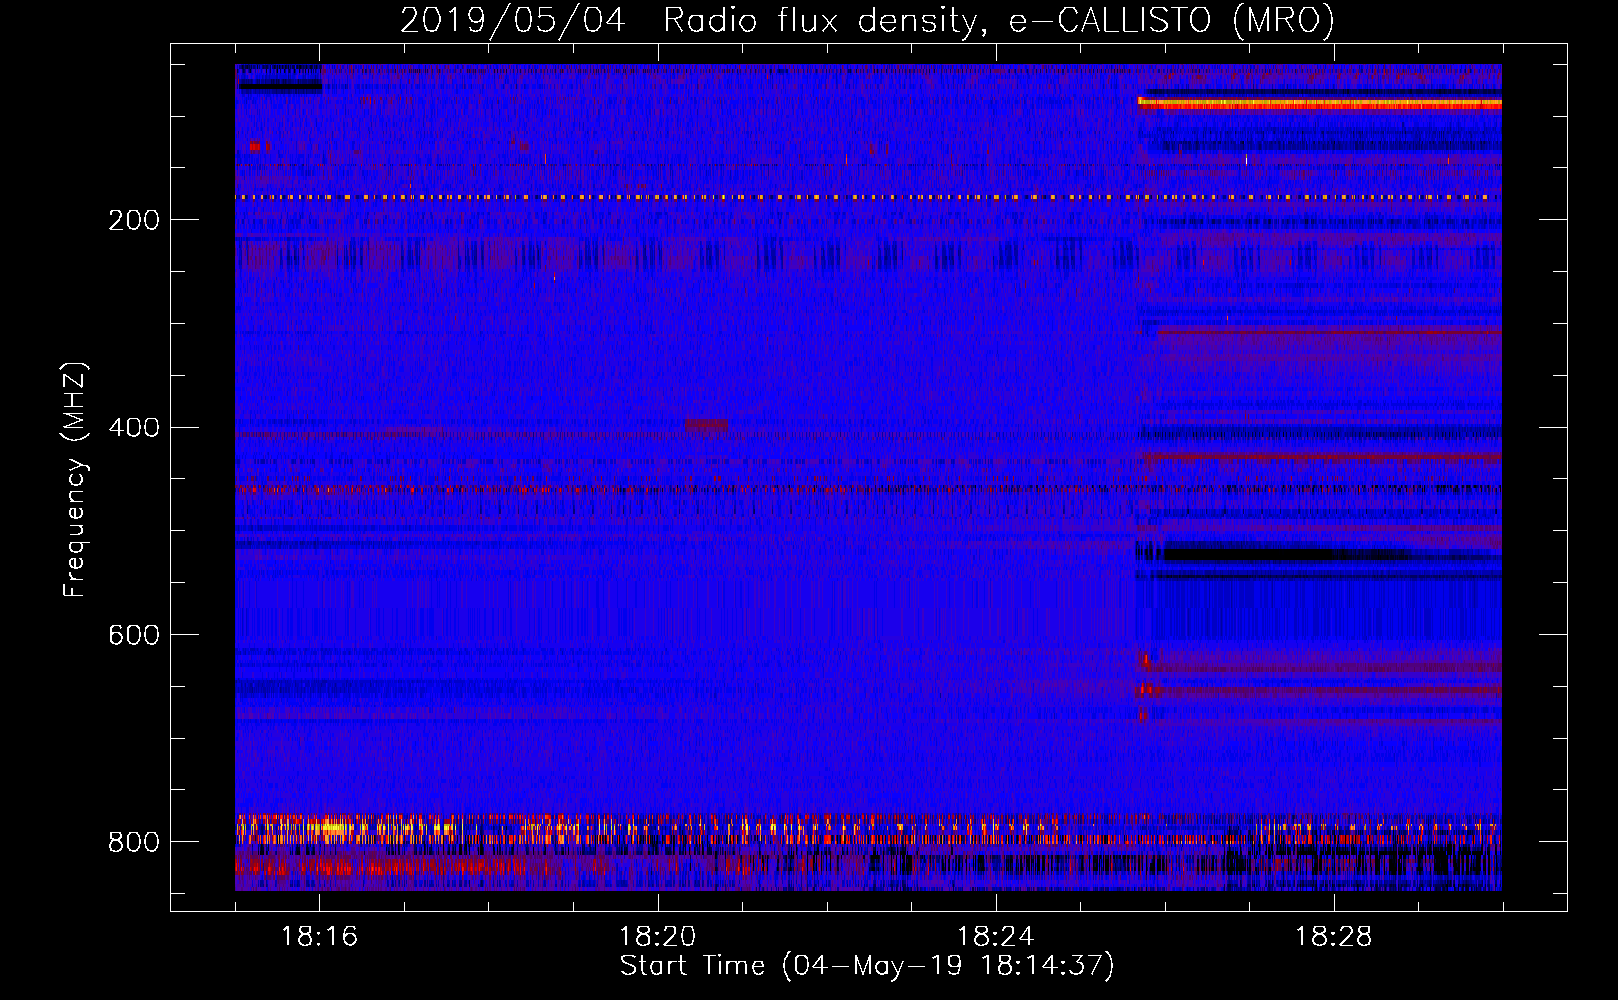Click the 200 frequency tick label
The image size is (1618, 1000).
(x=134, y=220)
